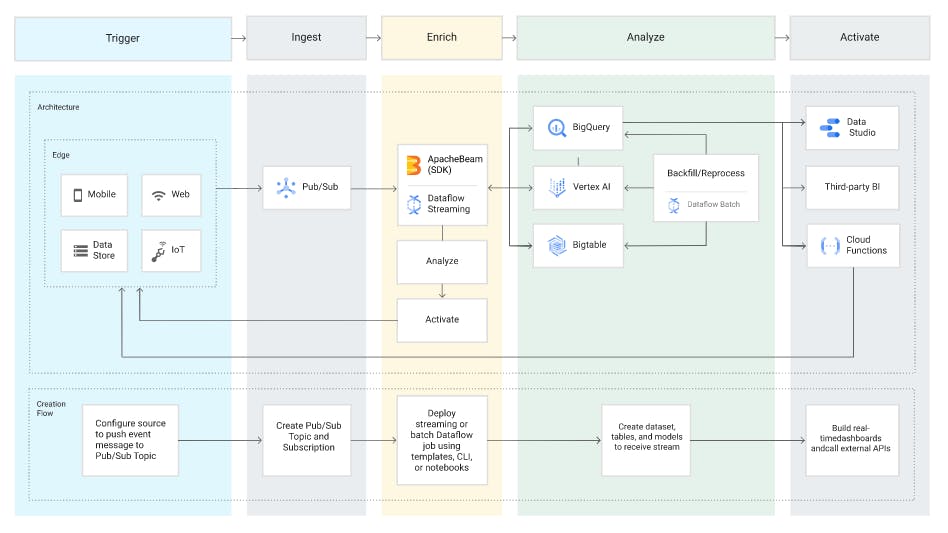
Task: Click the Apache Beam logo icon
Action: (x=414, y=164)
